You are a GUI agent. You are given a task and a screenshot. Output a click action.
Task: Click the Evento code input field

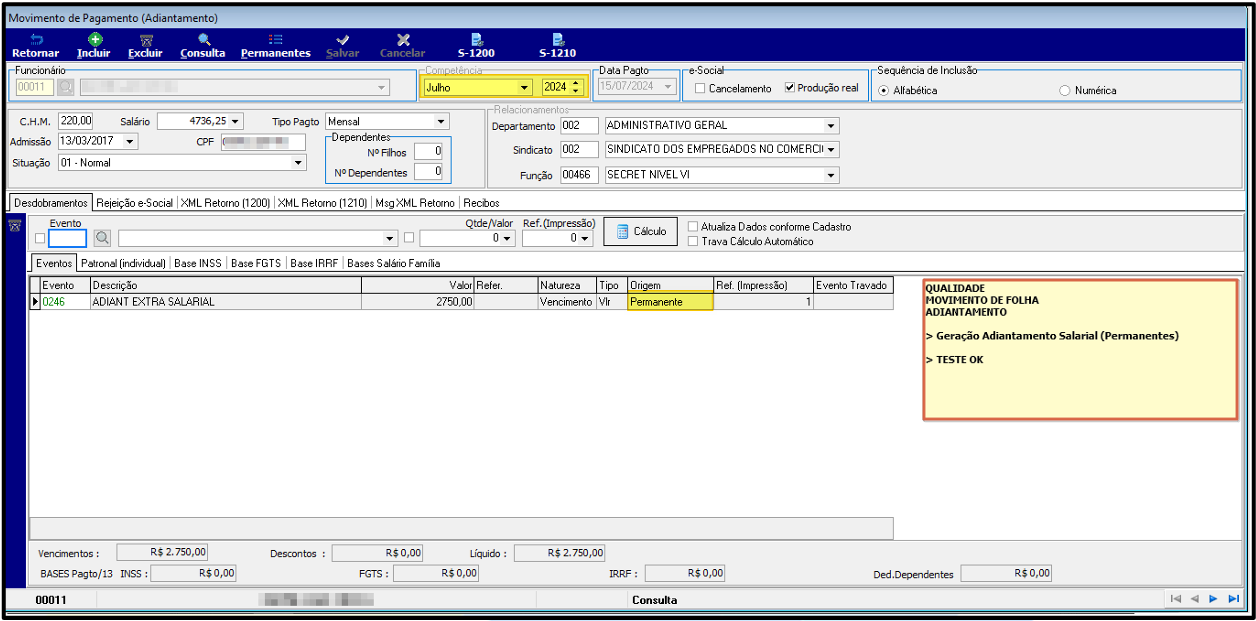click(x=68, y=238)
